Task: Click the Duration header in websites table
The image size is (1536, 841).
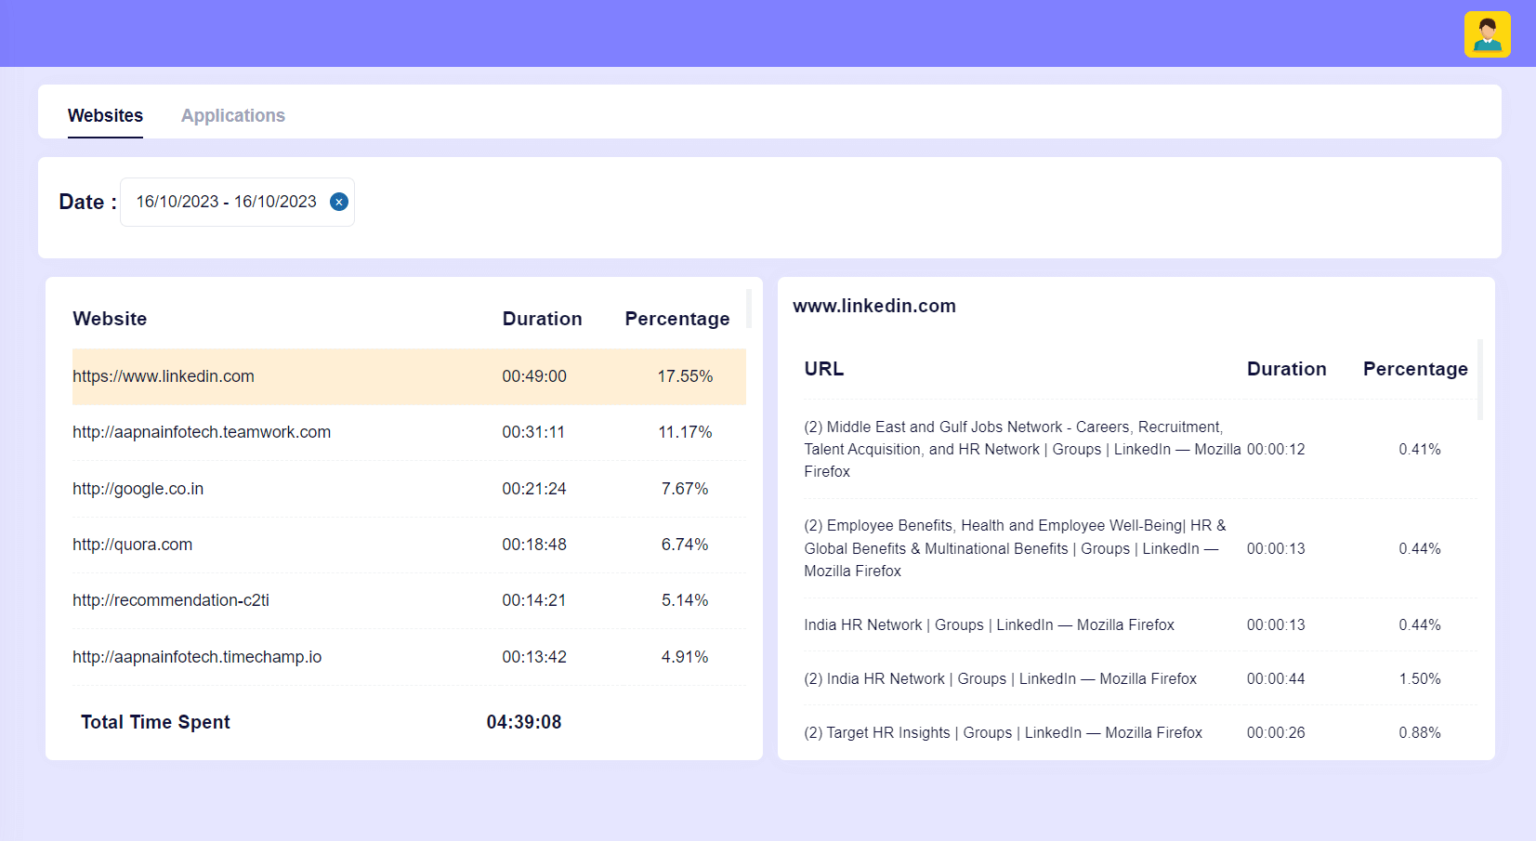Action: click(x=541, y=319)
